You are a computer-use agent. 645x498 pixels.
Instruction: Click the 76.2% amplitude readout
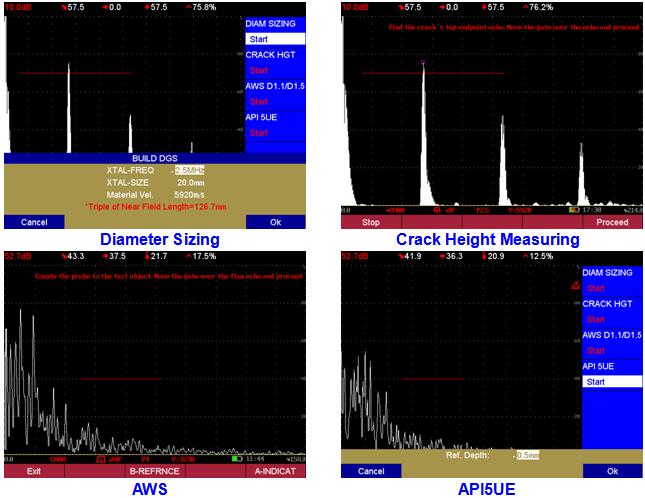[538, 7]
